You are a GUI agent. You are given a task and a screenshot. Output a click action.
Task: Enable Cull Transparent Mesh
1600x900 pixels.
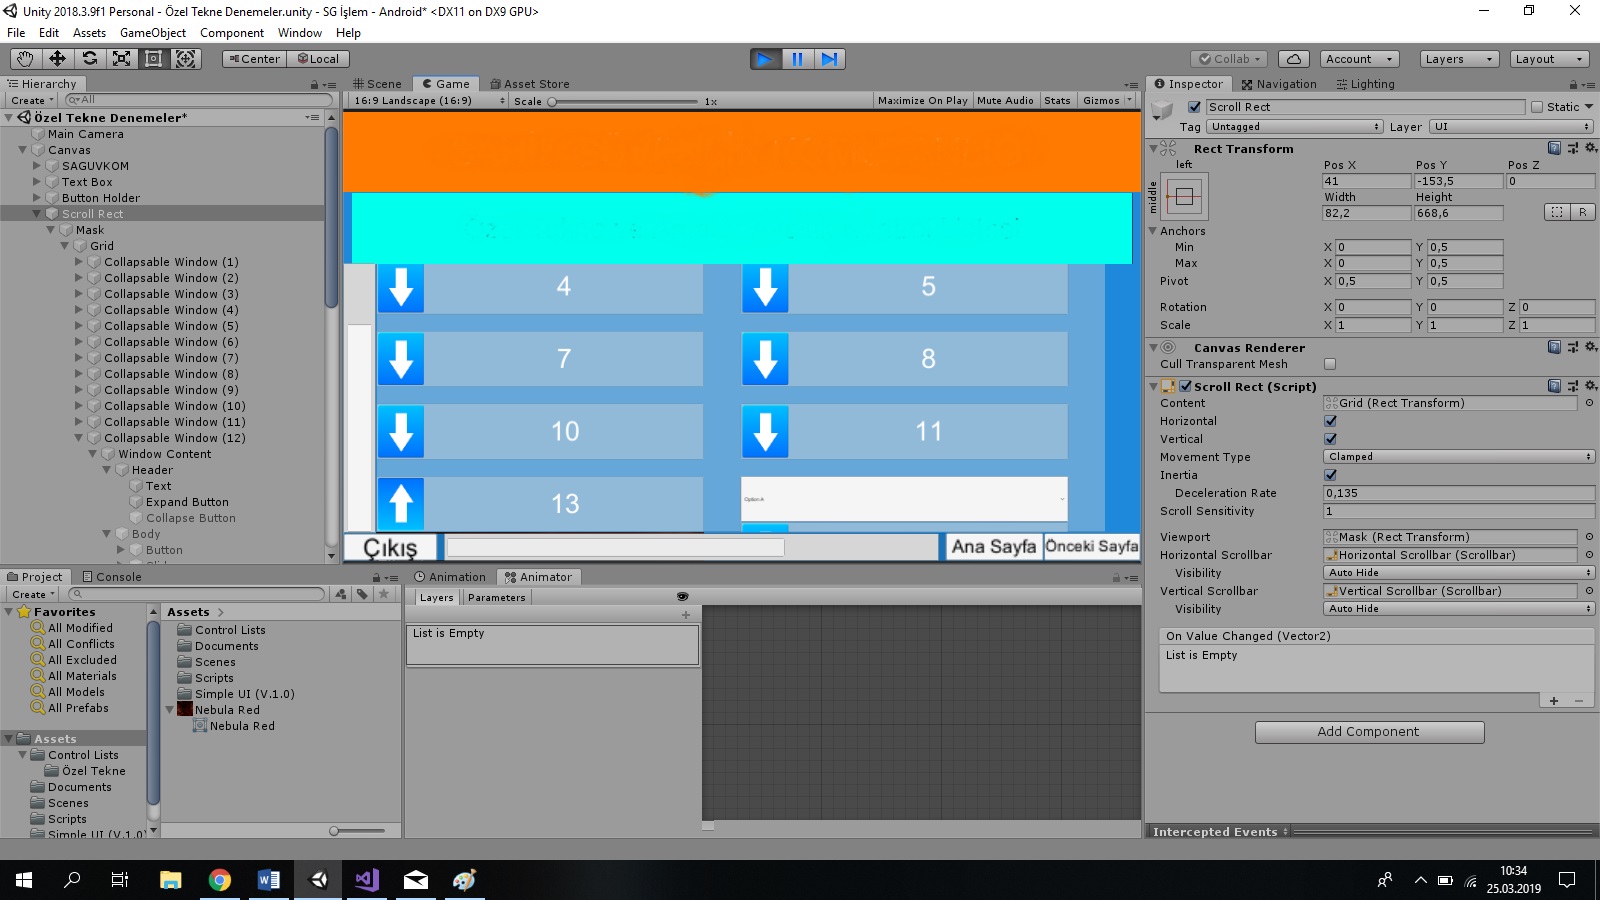pos(1330,364)
